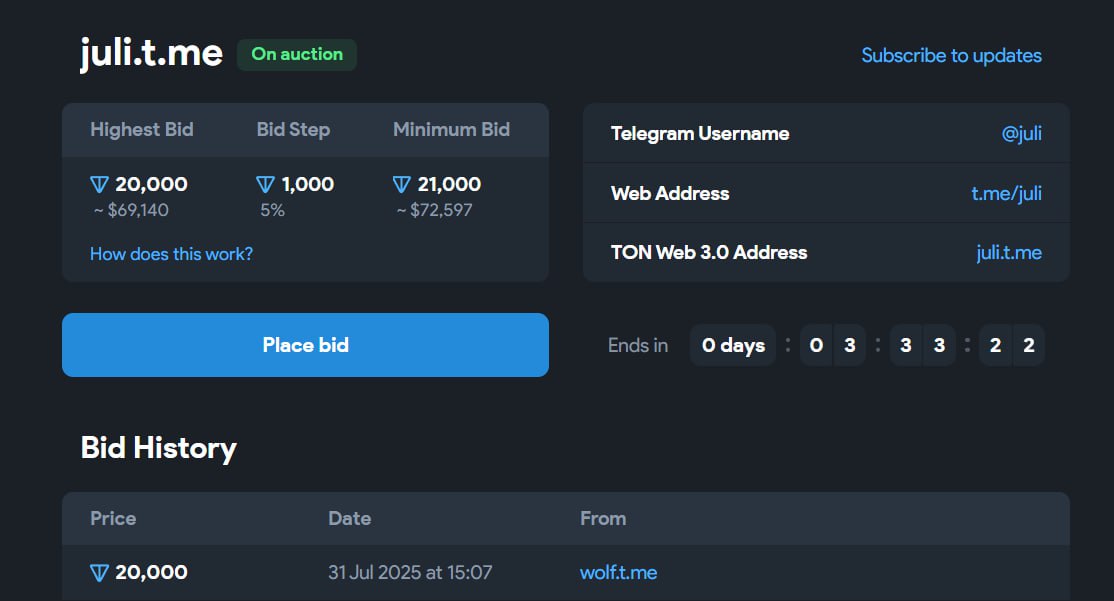Click TON icon beside Highest Bid 20,000
The width and height of the screenshot is (1114, 601).
99,185
